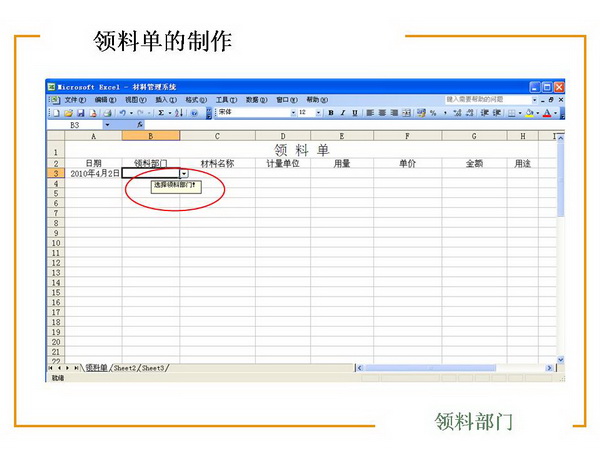Click the AutoSum sigma icon
600x450 pixels.
click(x=161, y=113)
